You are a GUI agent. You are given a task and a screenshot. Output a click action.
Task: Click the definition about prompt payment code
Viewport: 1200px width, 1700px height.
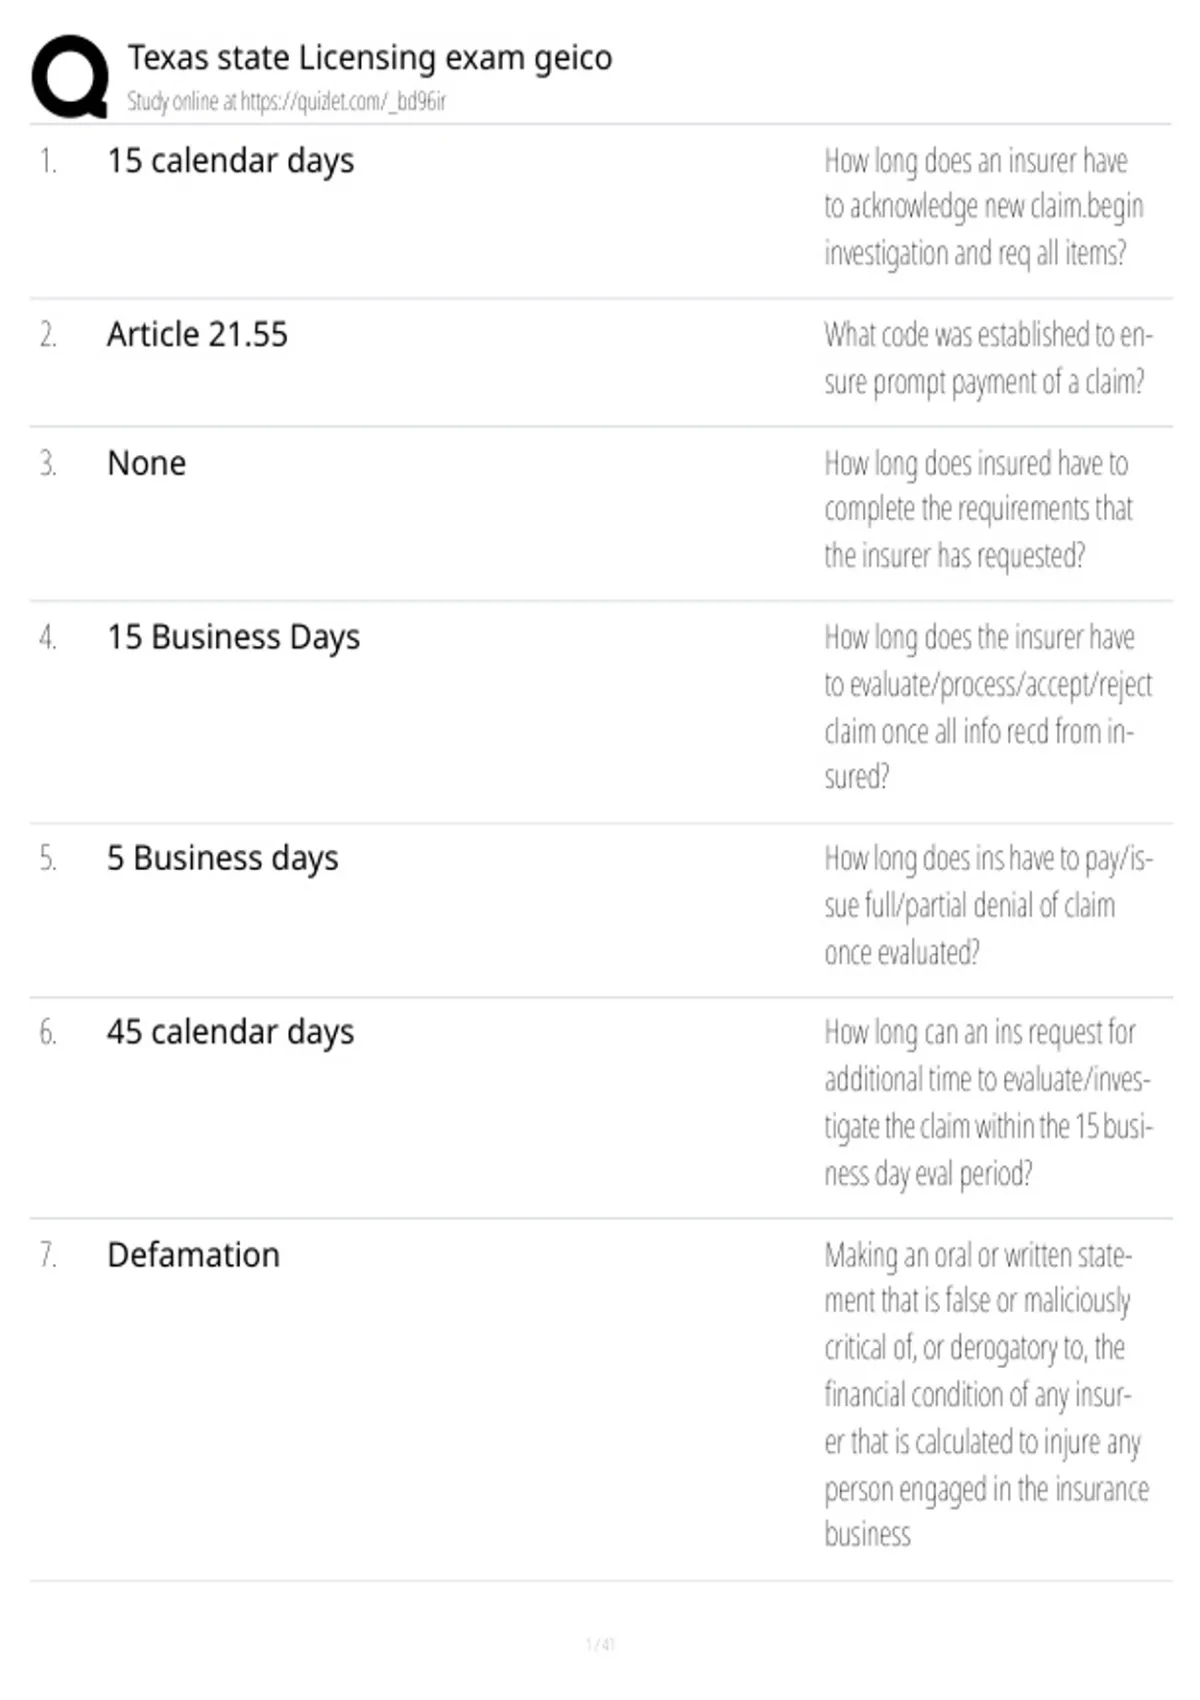[x=988, y=358]
